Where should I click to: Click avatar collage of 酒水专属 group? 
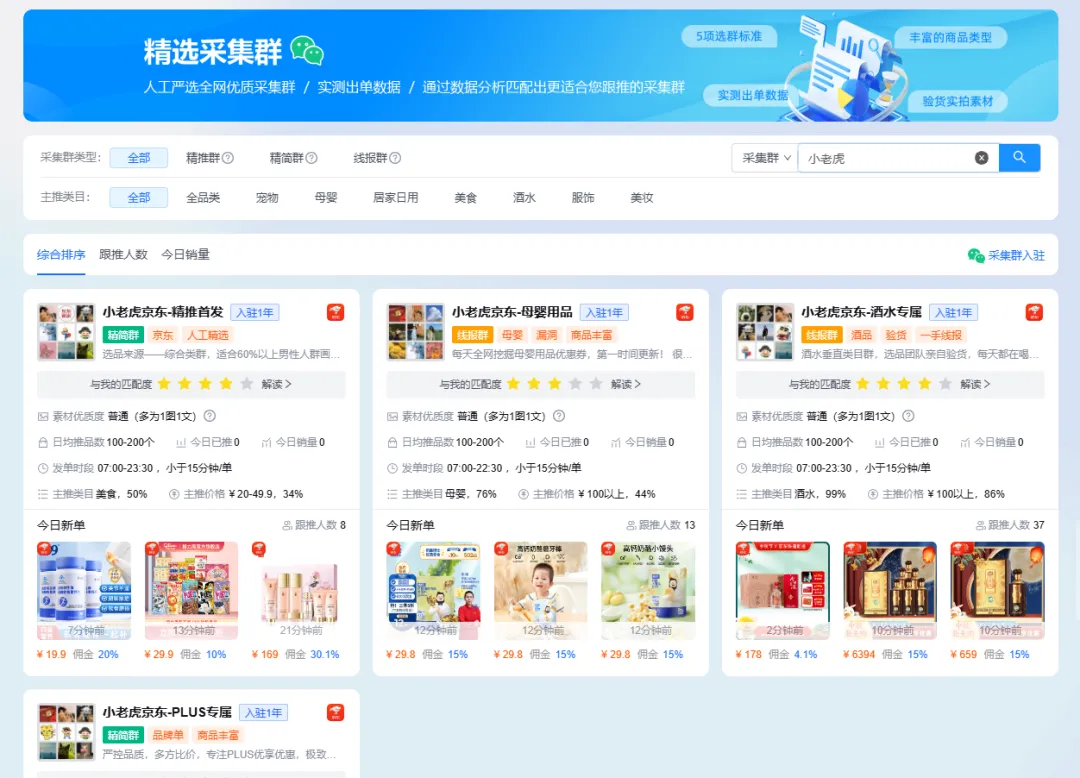765,332
